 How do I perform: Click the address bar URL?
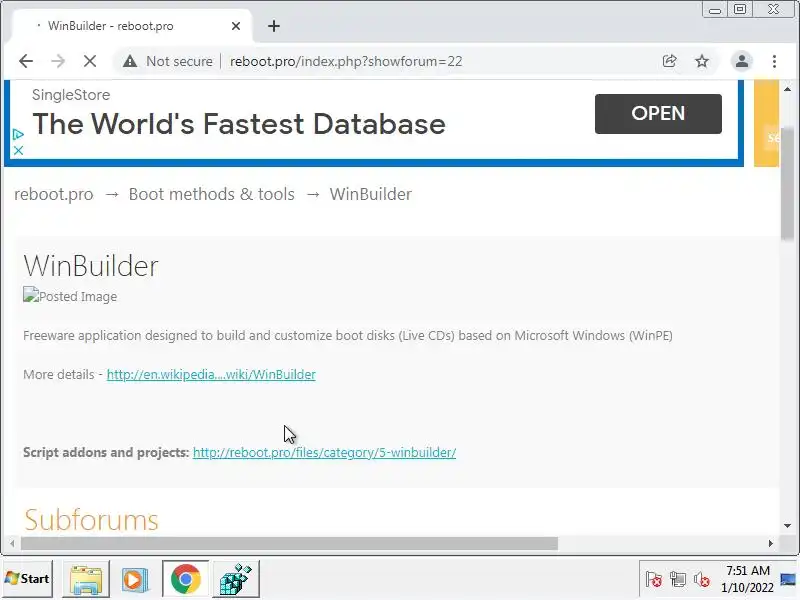pos(346,61)
